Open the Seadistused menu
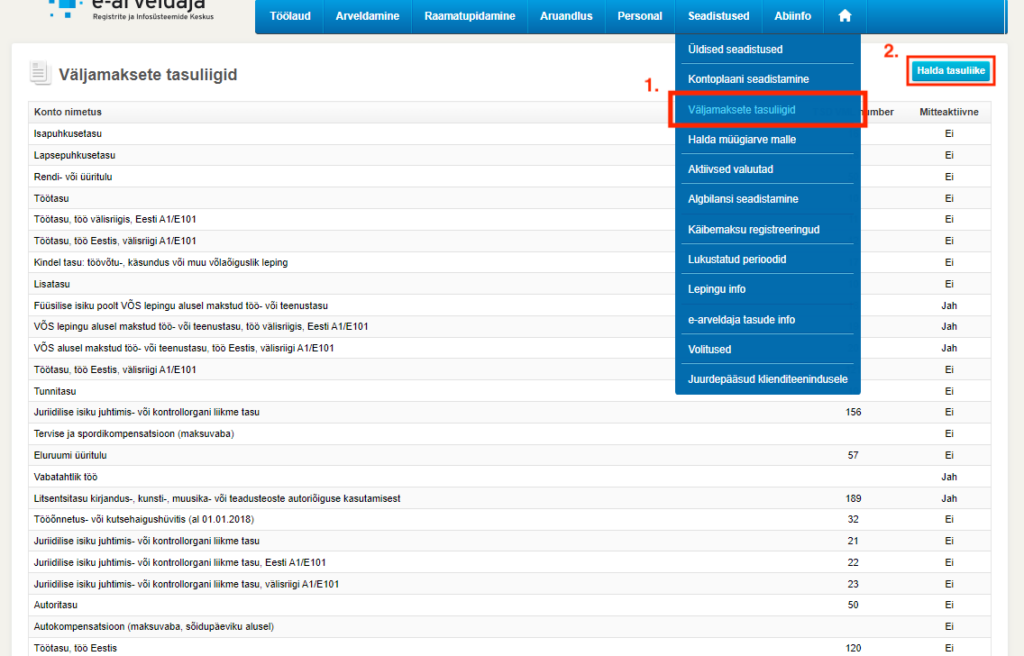Image resolution: width=1024 pixels, height=656 pixels. click(718, 16)
